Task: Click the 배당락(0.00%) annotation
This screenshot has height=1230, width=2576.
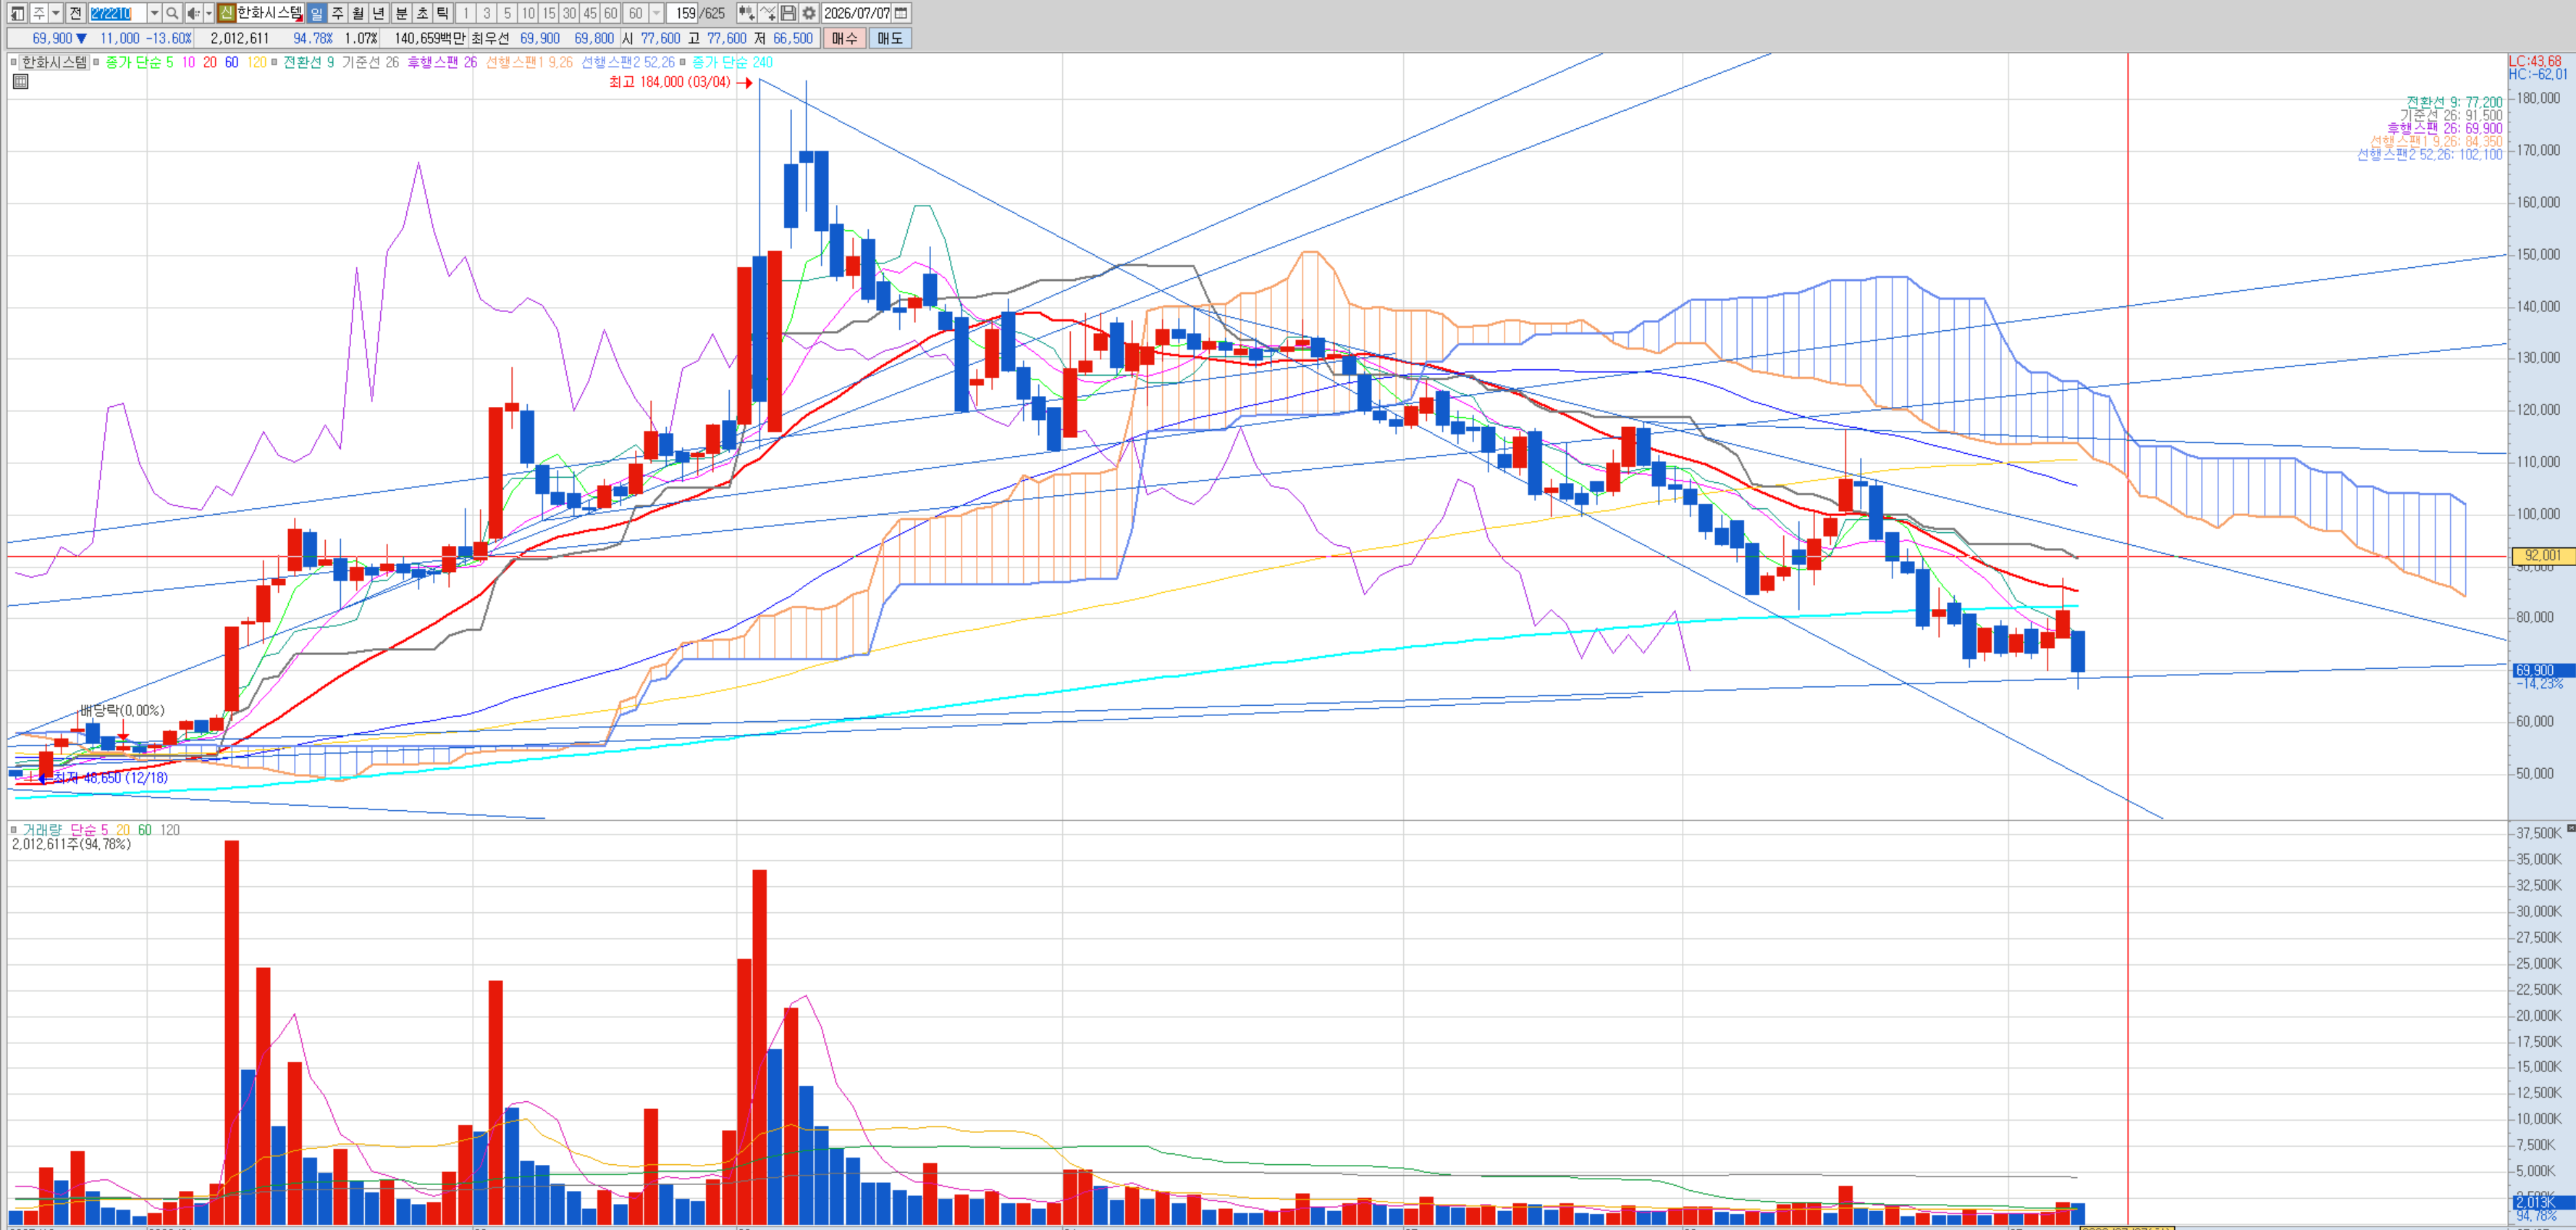Action: point(122,711)
